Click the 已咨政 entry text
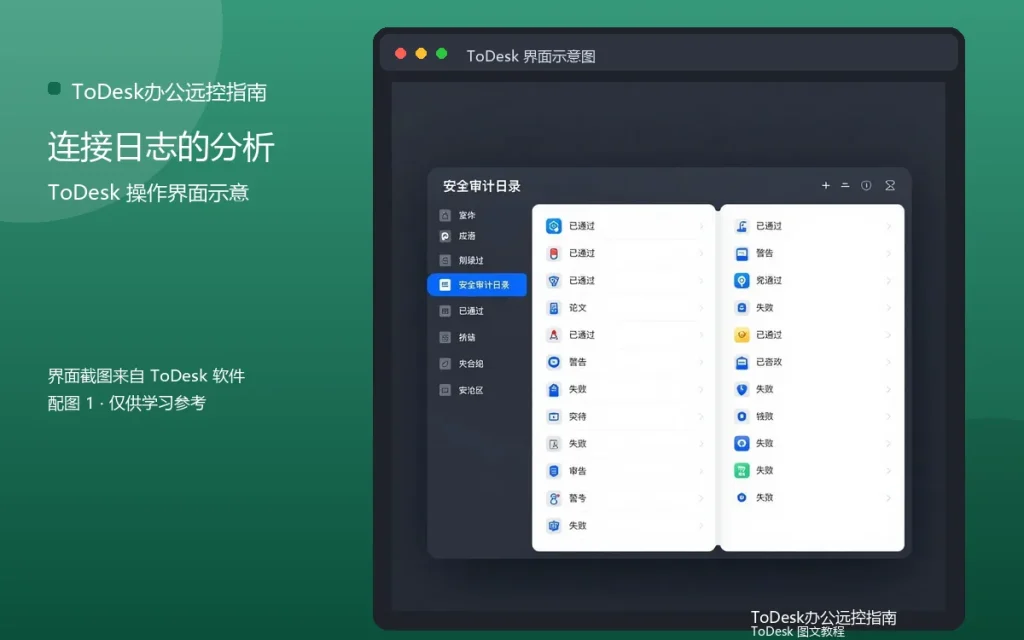 769,362
